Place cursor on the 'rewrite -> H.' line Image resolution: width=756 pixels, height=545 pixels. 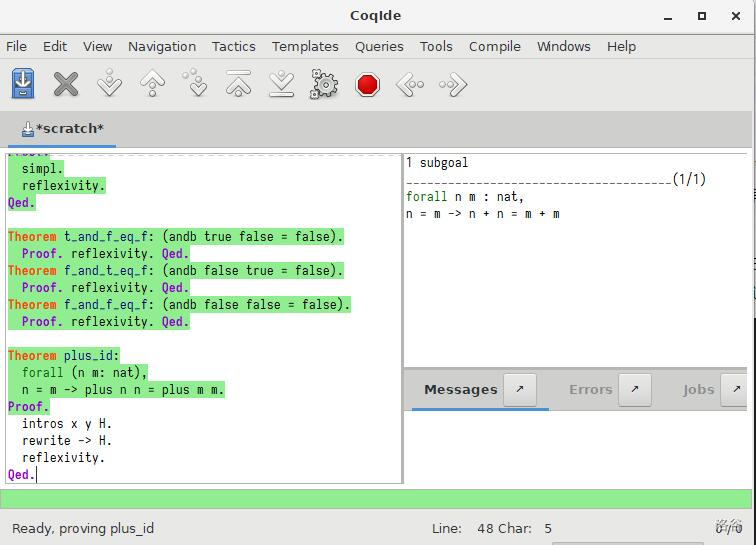[x=67, y=440]
